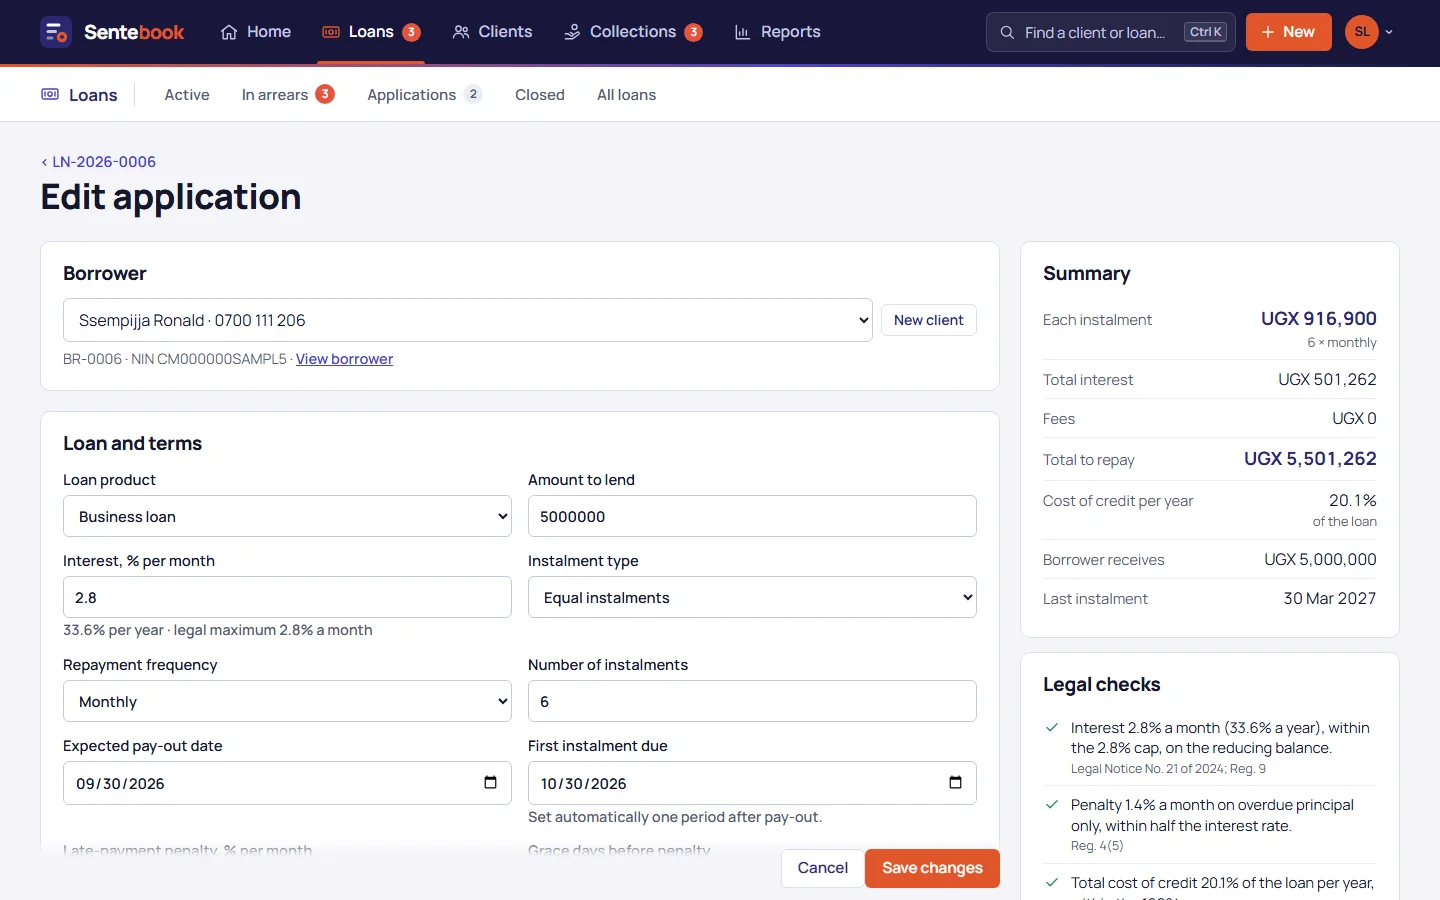
Task: Click the Last instalment date 30 Mar 2027
Action: pos(1330,599)
